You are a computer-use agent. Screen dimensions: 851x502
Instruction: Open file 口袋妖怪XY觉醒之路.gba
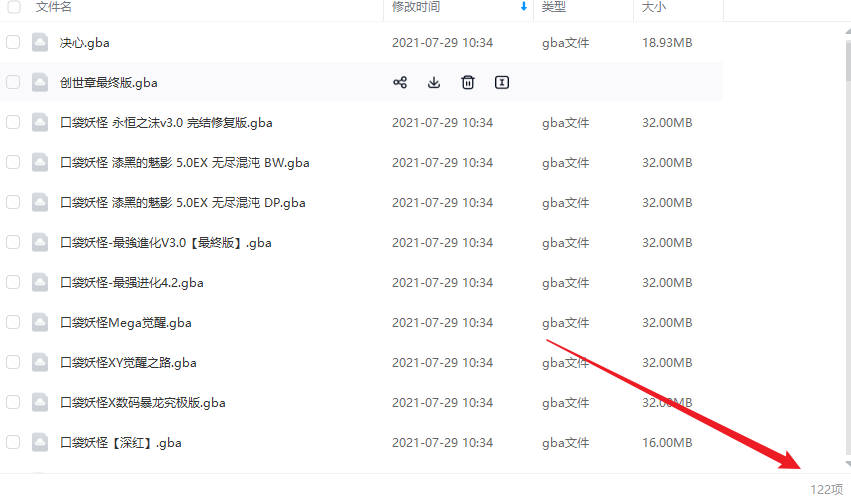click(x=128, y=363)
